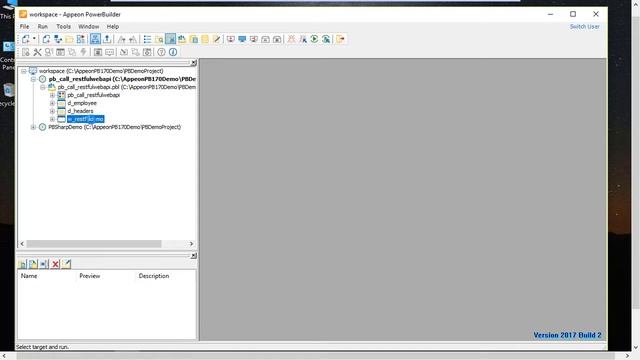Image resolution: width=640 pixels, height=360 pixels.
Task: Click the Next Error toolbar icon
Action: [121, 39]
